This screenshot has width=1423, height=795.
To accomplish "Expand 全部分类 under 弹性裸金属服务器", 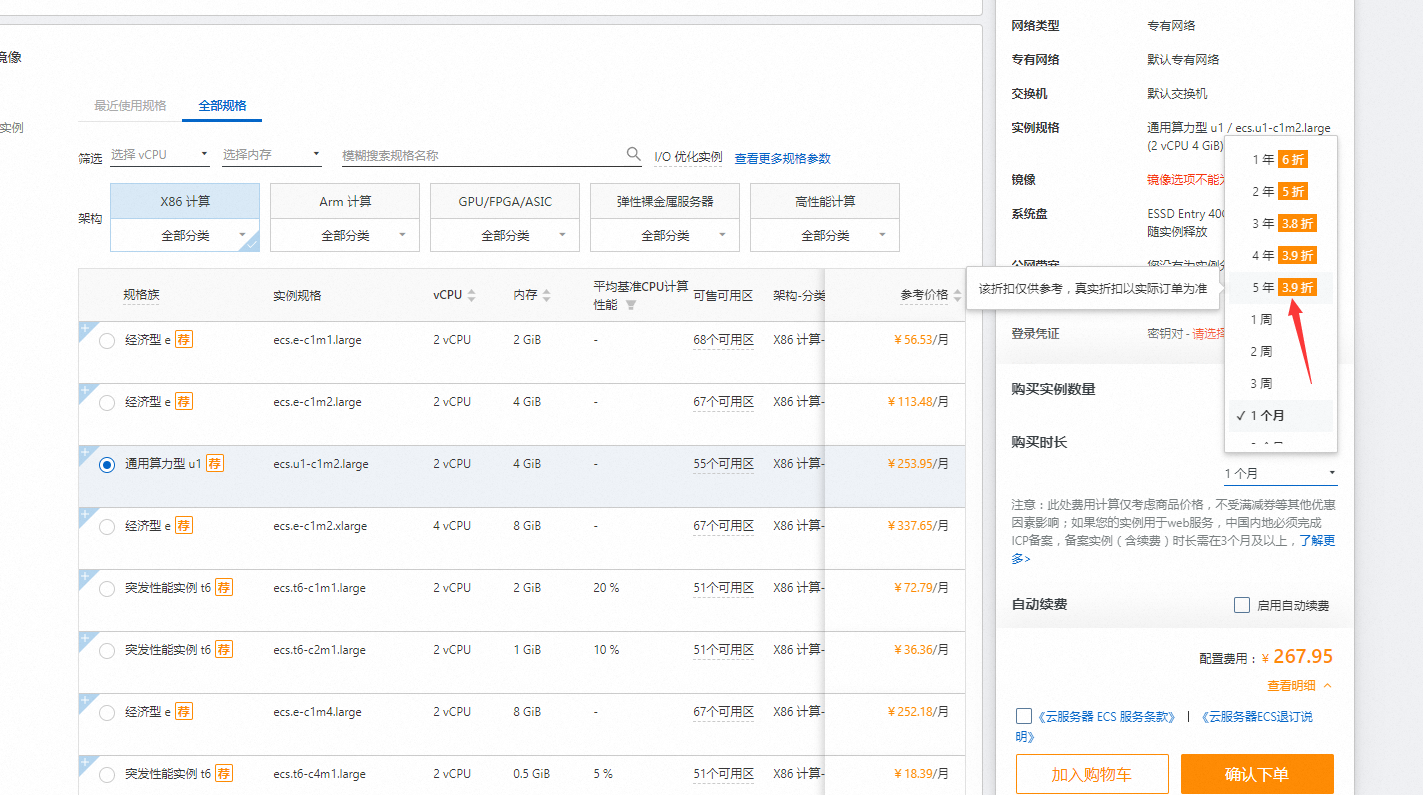I will (x=665, y=236).
